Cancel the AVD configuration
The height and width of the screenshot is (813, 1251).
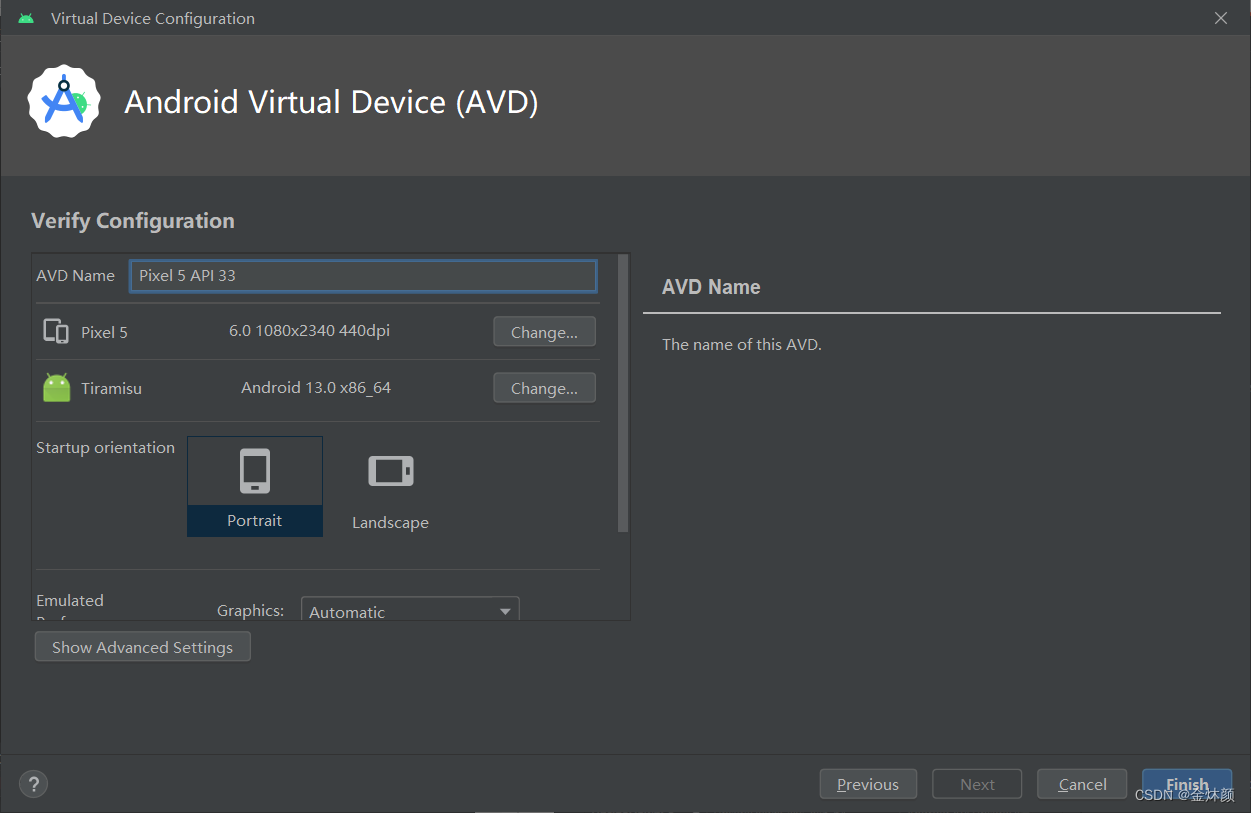[x=1082, y=784]
